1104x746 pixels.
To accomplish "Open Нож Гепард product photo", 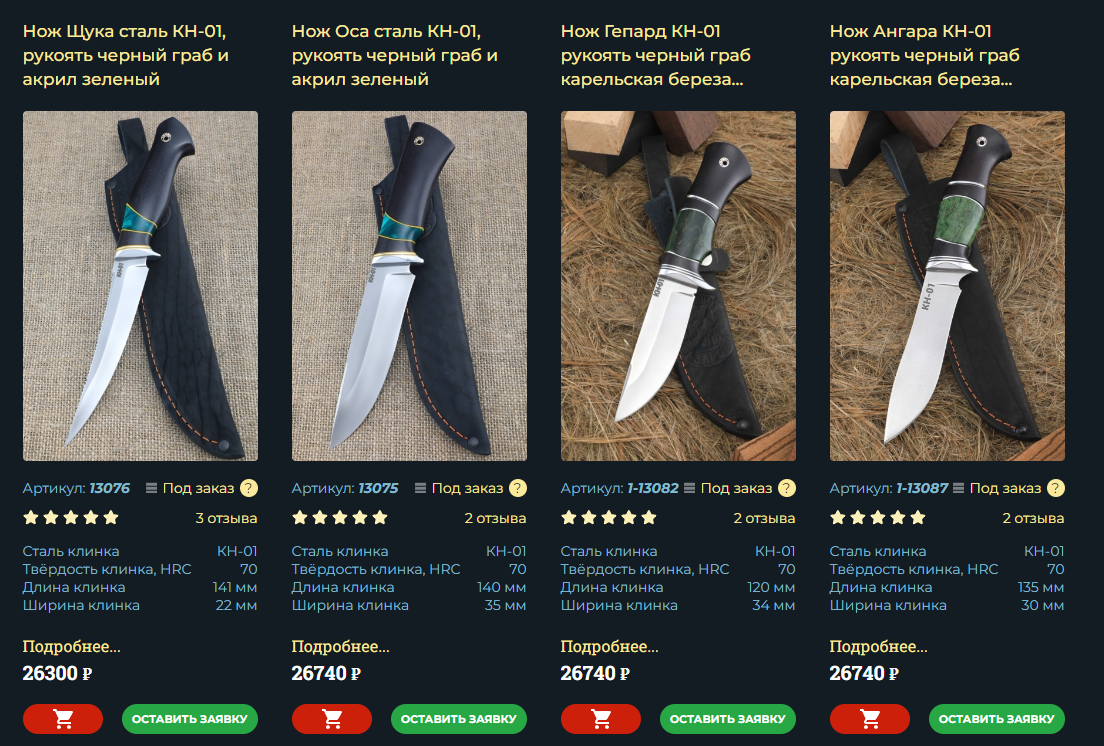I will point(678,286).
